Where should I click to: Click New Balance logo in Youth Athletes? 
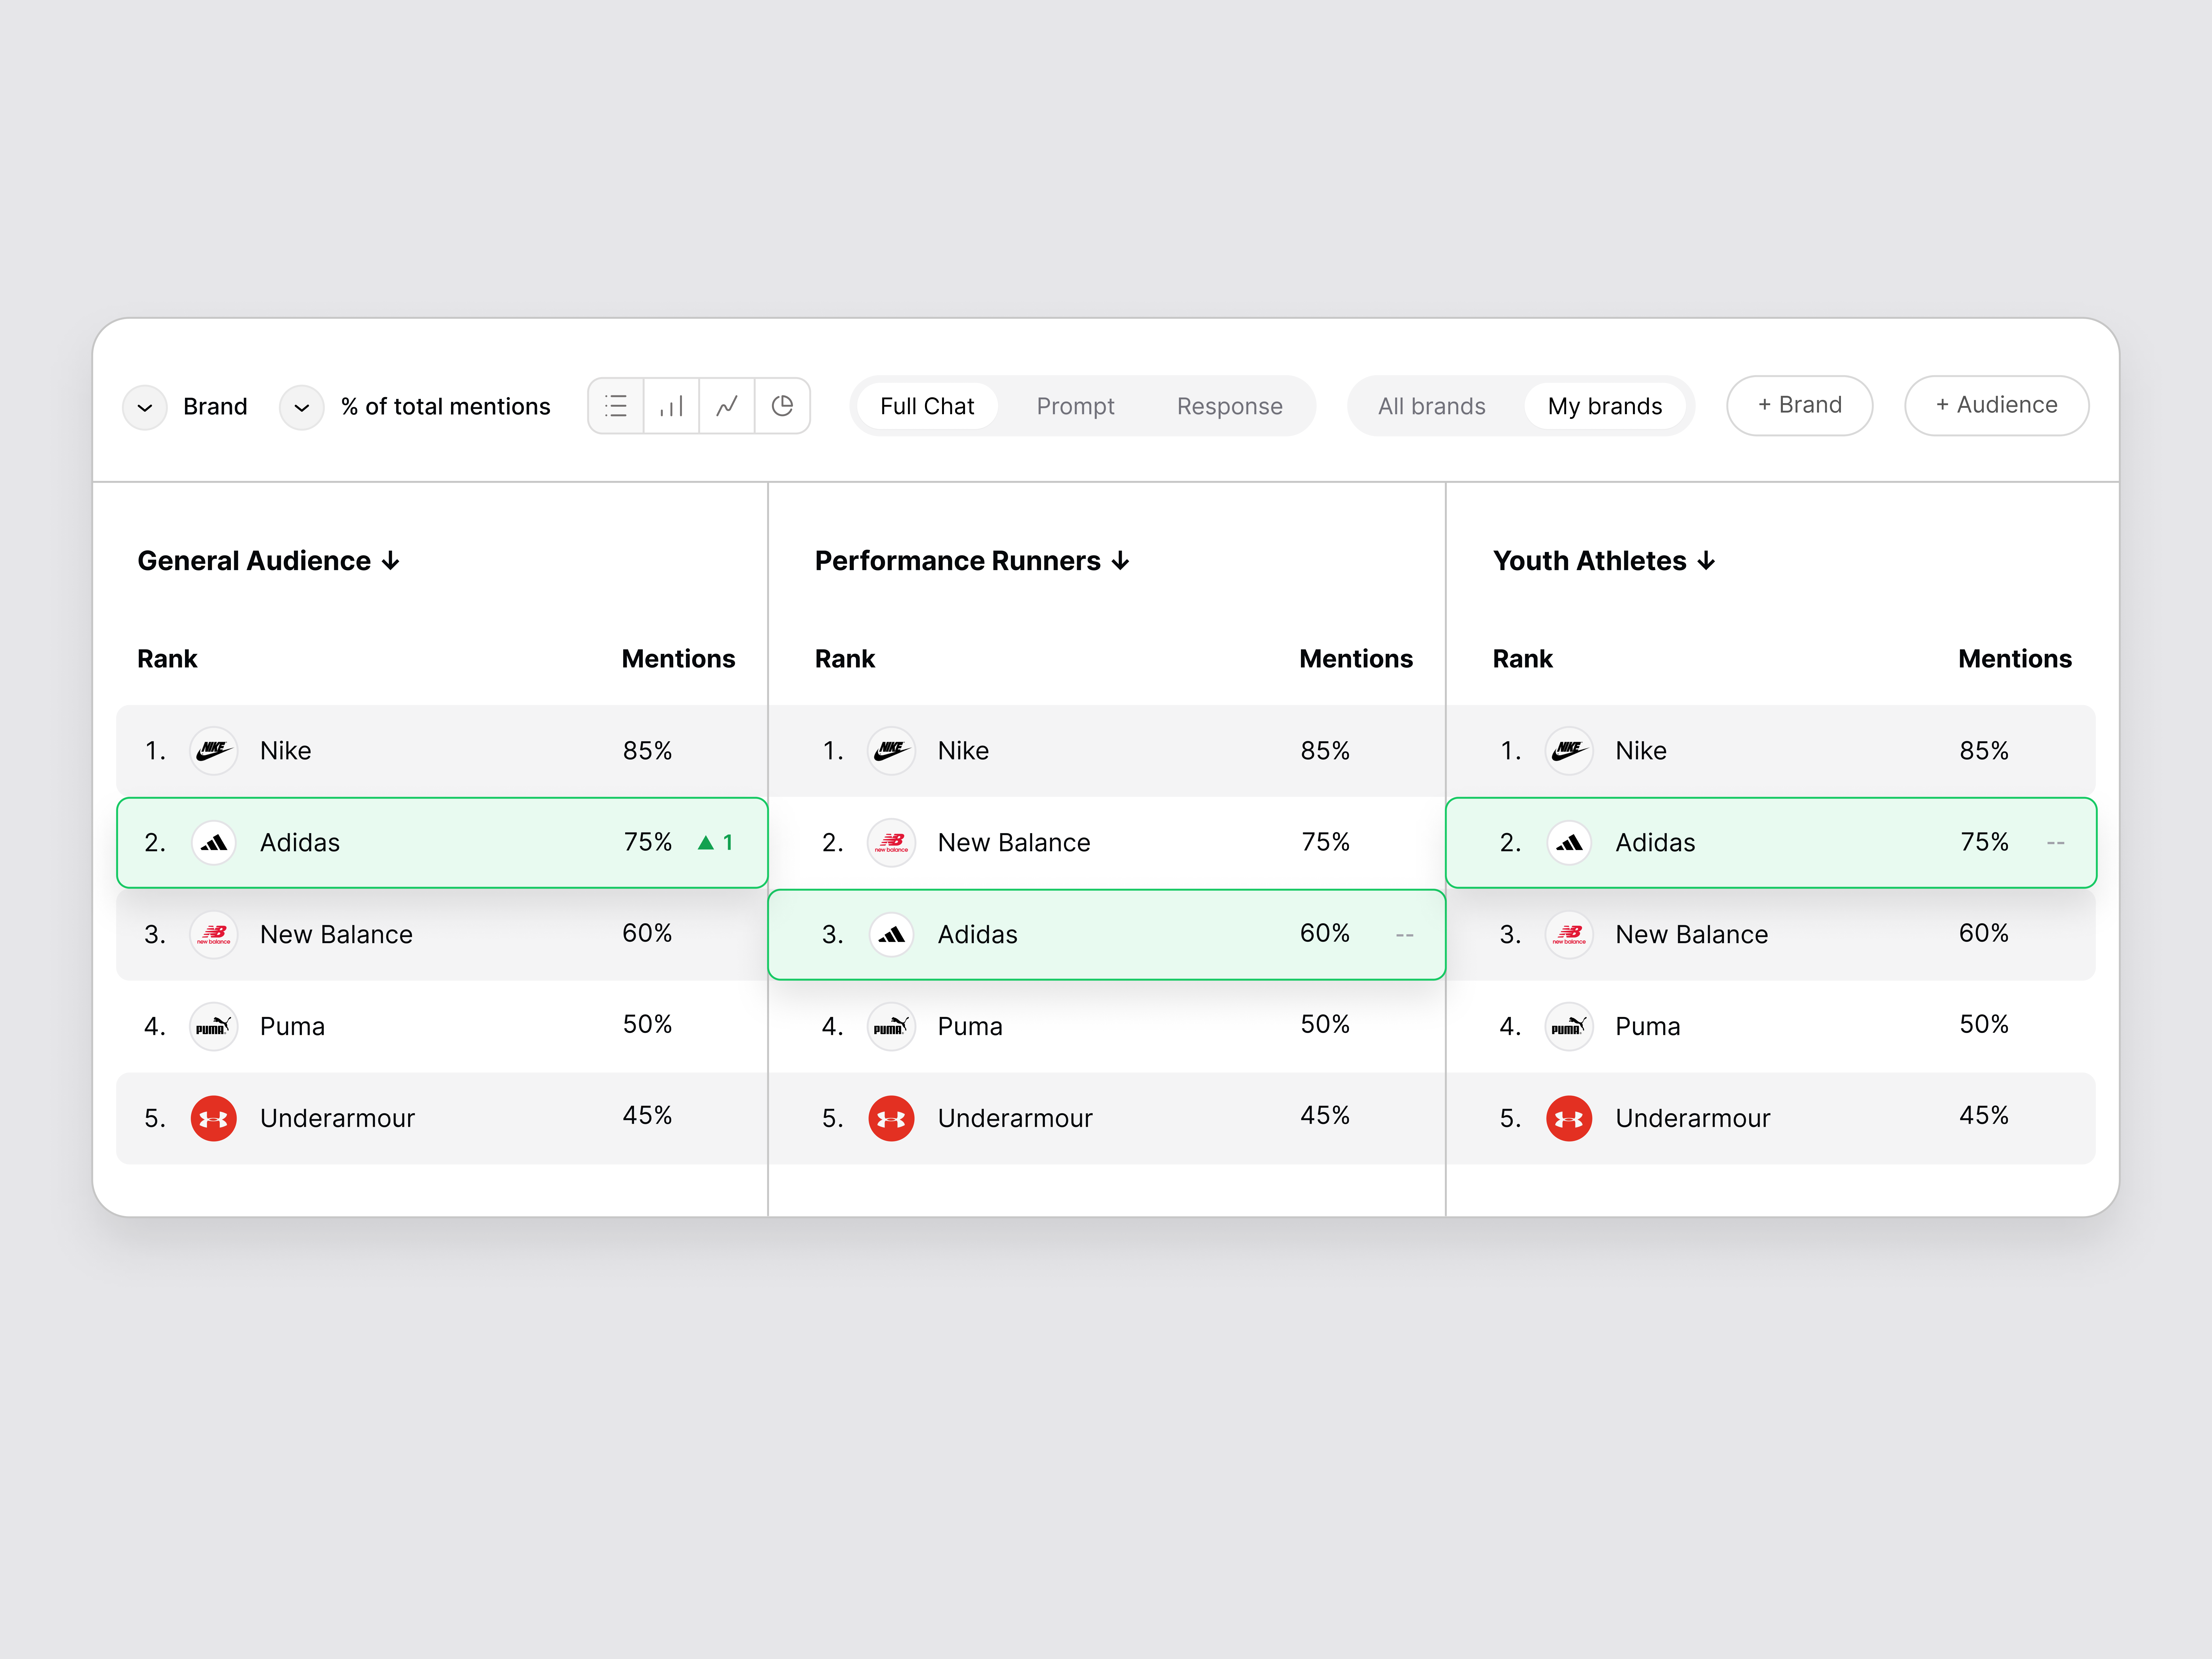tap(1569, 935)
